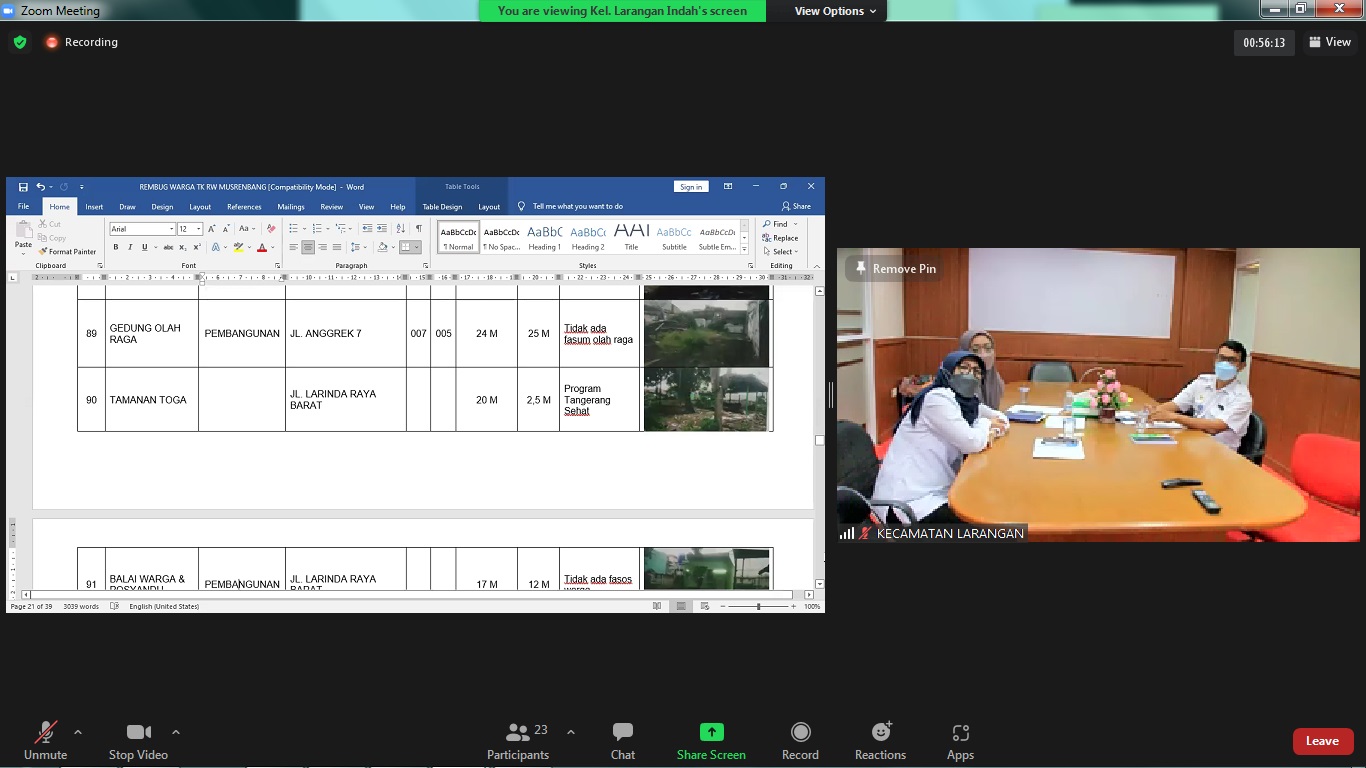Click the View layout button
The image size is (1366, 768).
[1329, 42]
